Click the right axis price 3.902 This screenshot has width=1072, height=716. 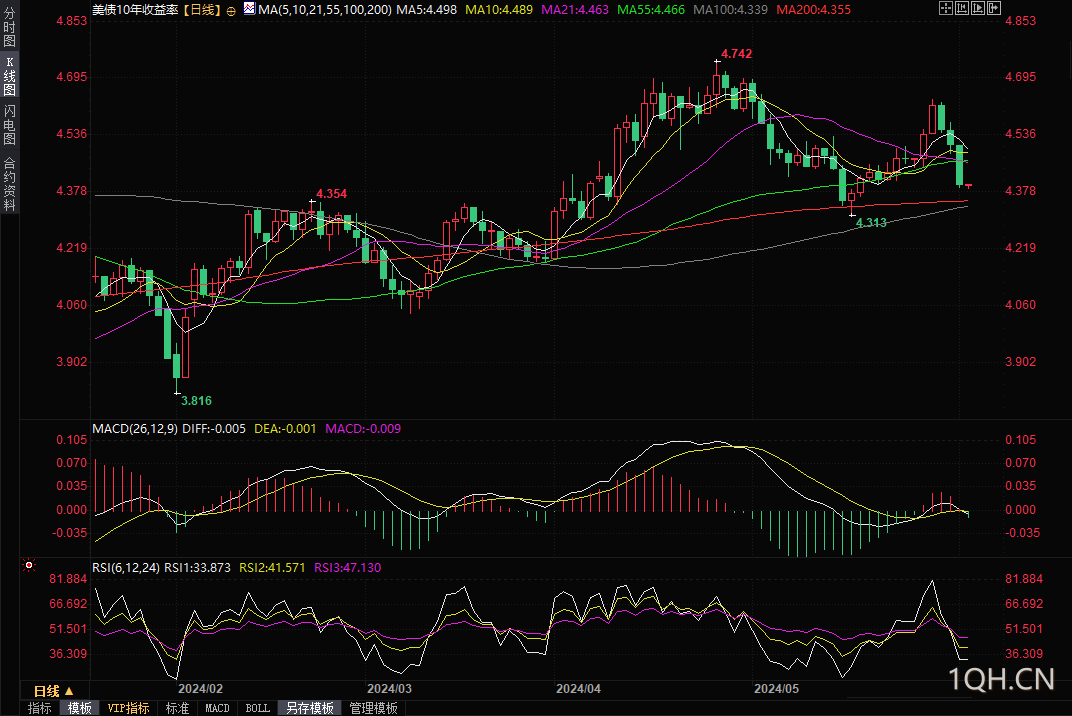[1020, 362]
